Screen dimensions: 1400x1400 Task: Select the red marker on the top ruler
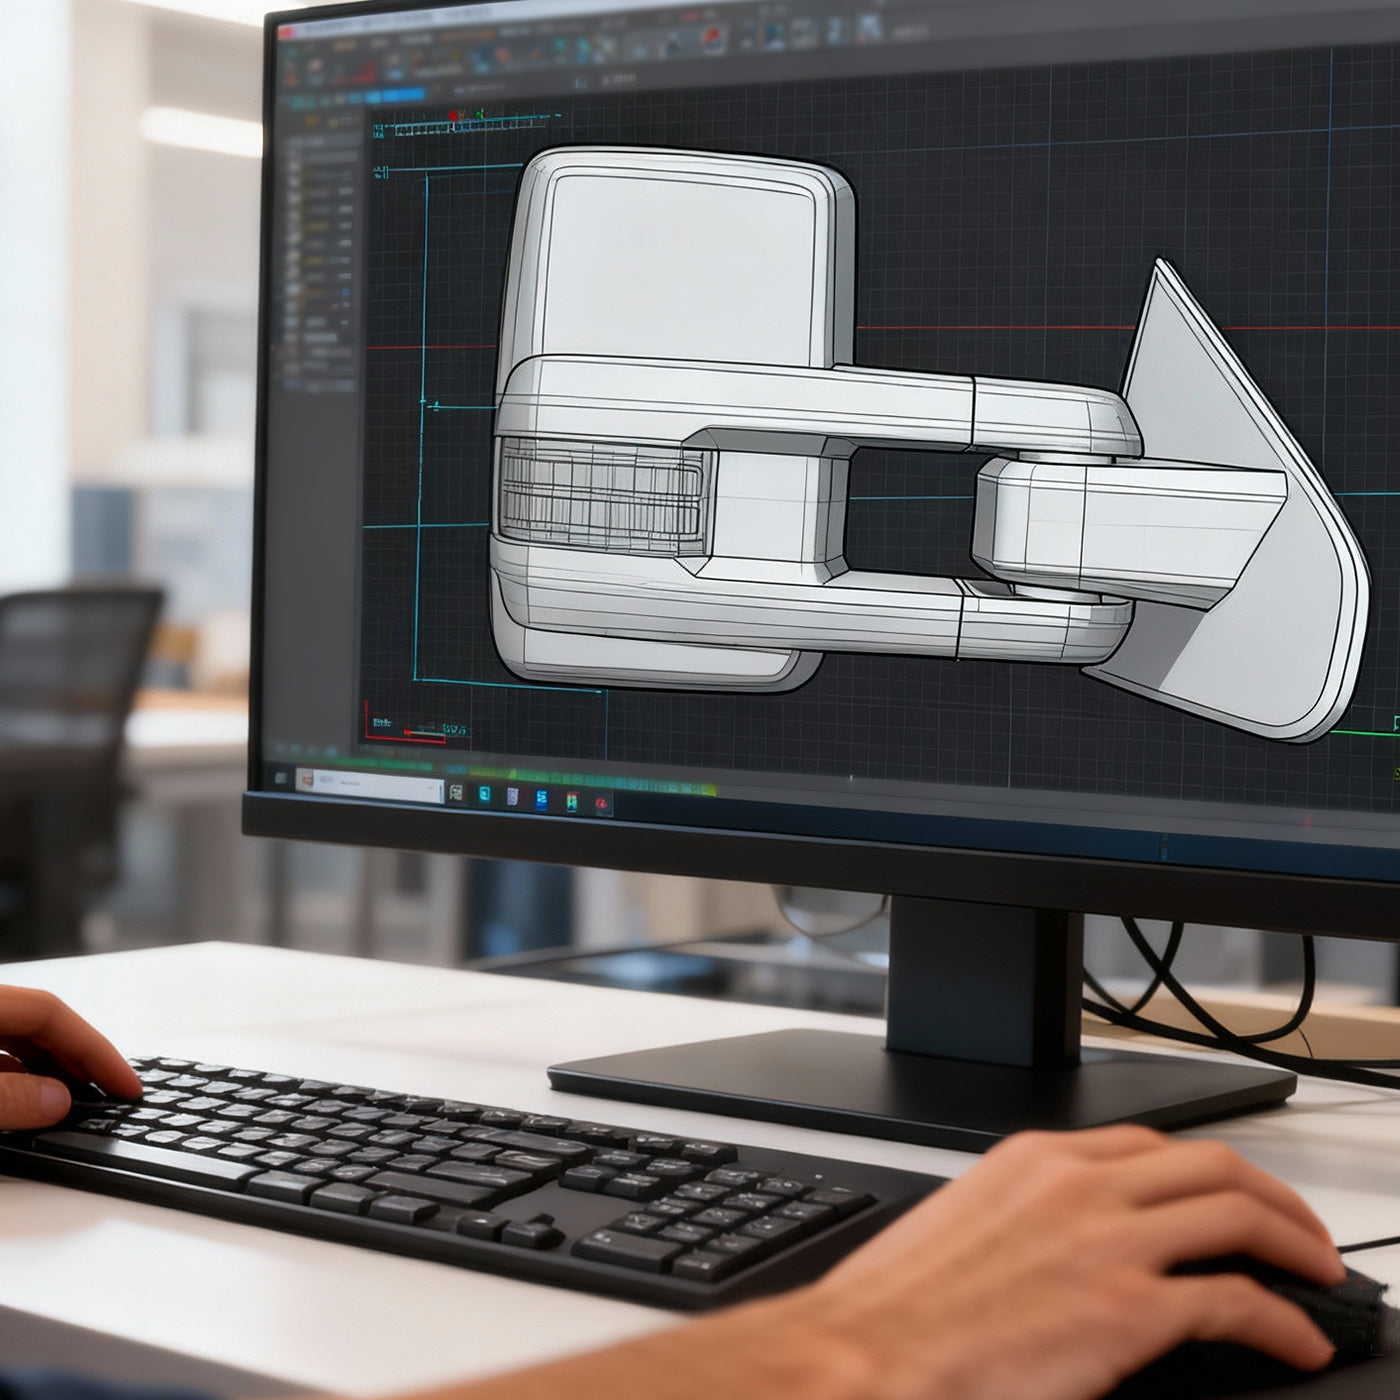coord(453,117)
